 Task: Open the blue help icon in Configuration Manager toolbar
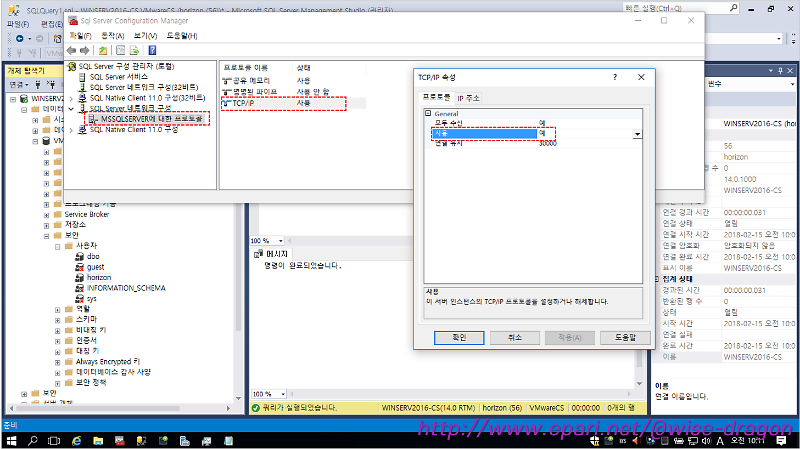click(x=152, y=51)
